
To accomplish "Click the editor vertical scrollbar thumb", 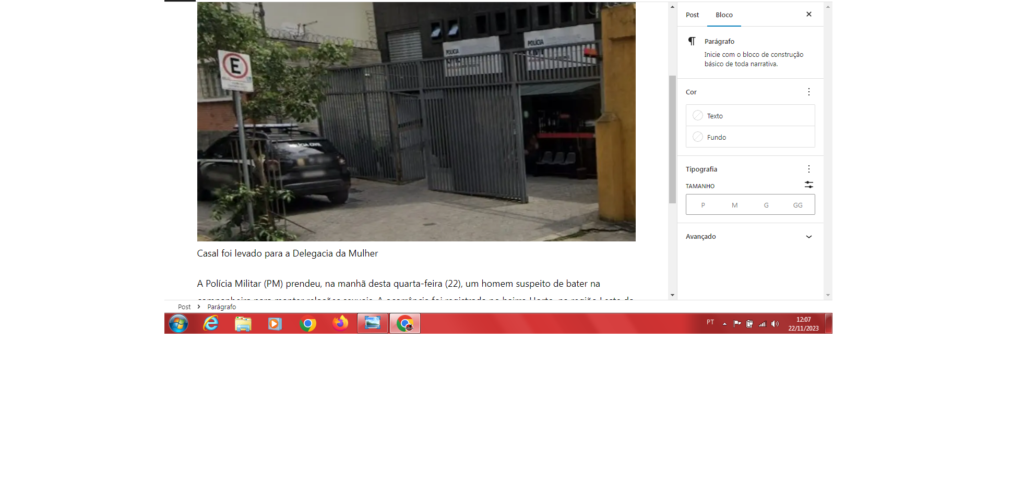I will [x=672, y=139].
